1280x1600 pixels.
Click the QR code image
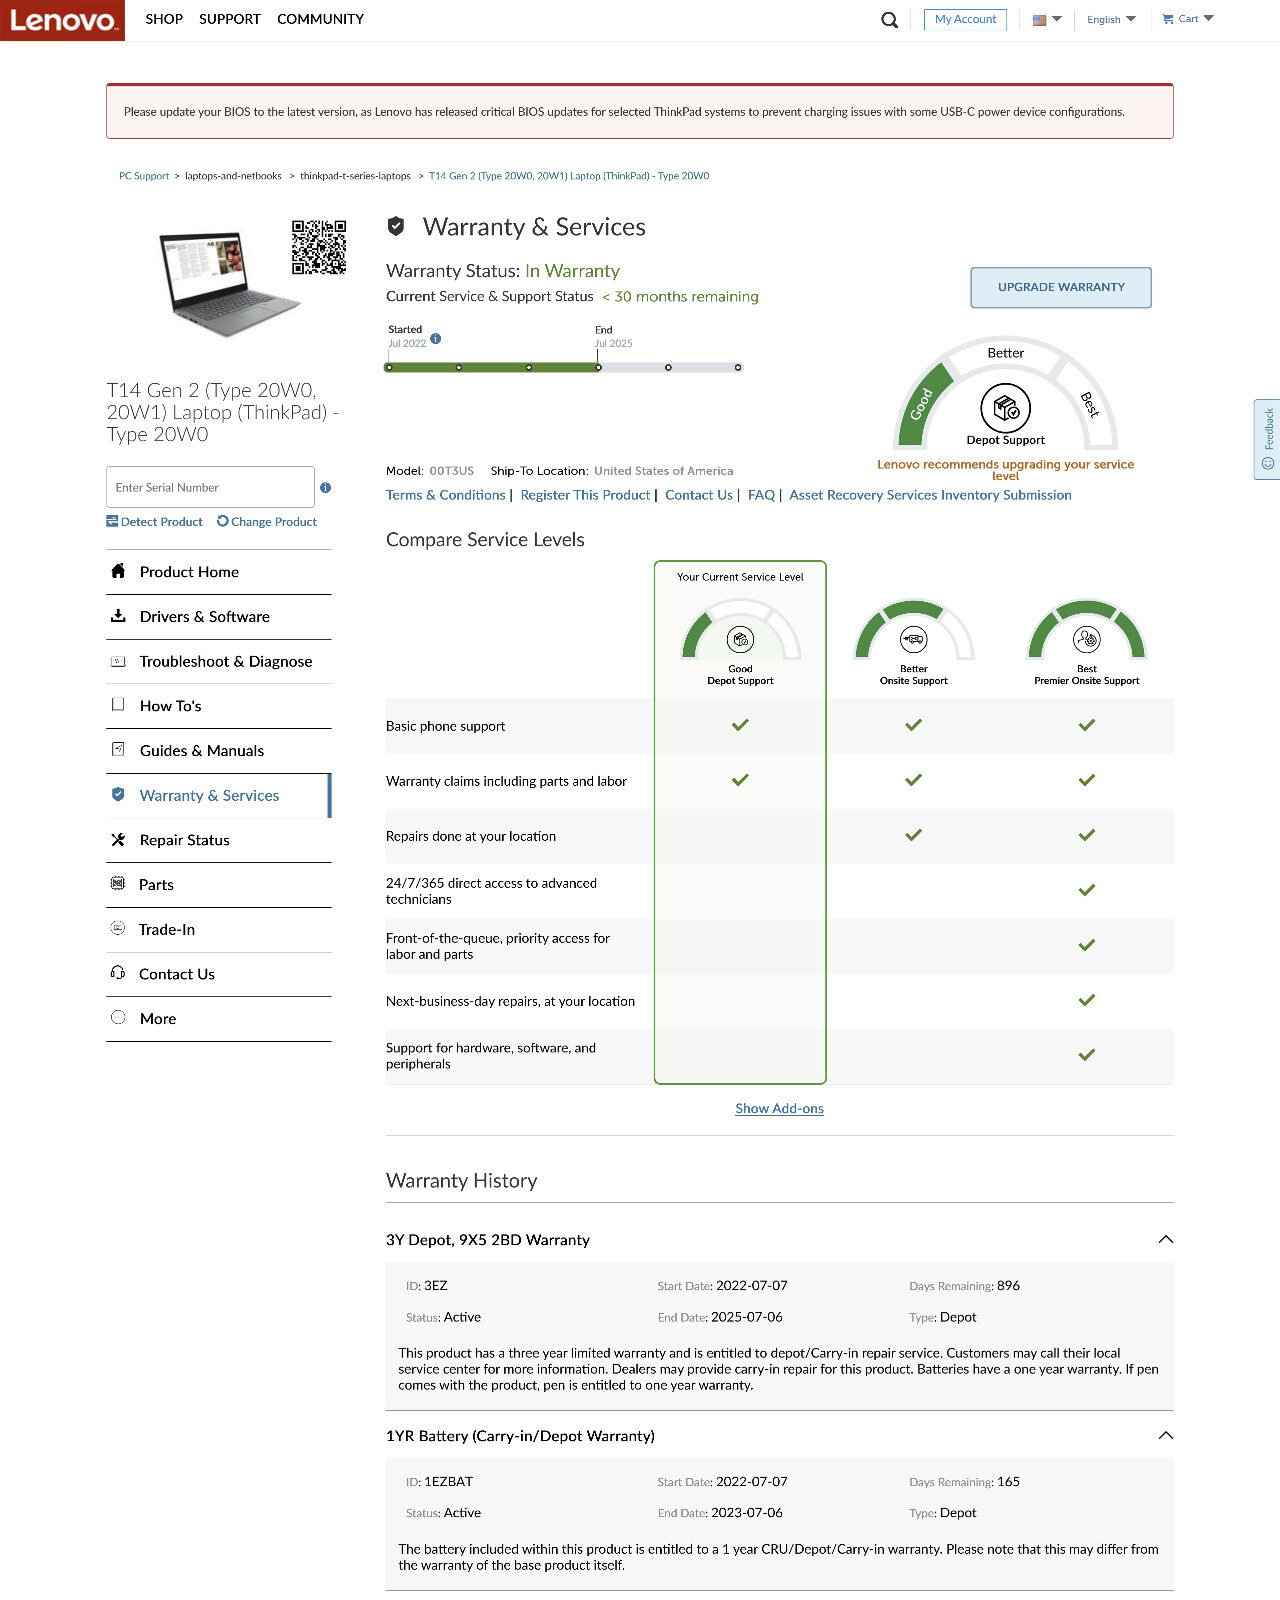(319, 247)
